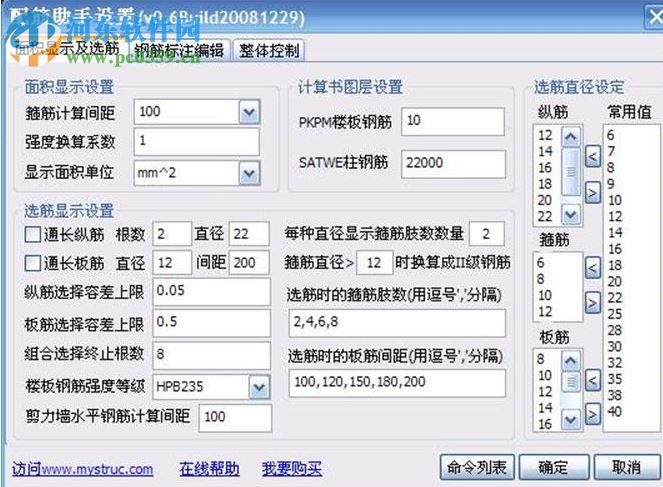
Task: Select the 面积显示及选筋 tab
Action: [x=68, y=49]
